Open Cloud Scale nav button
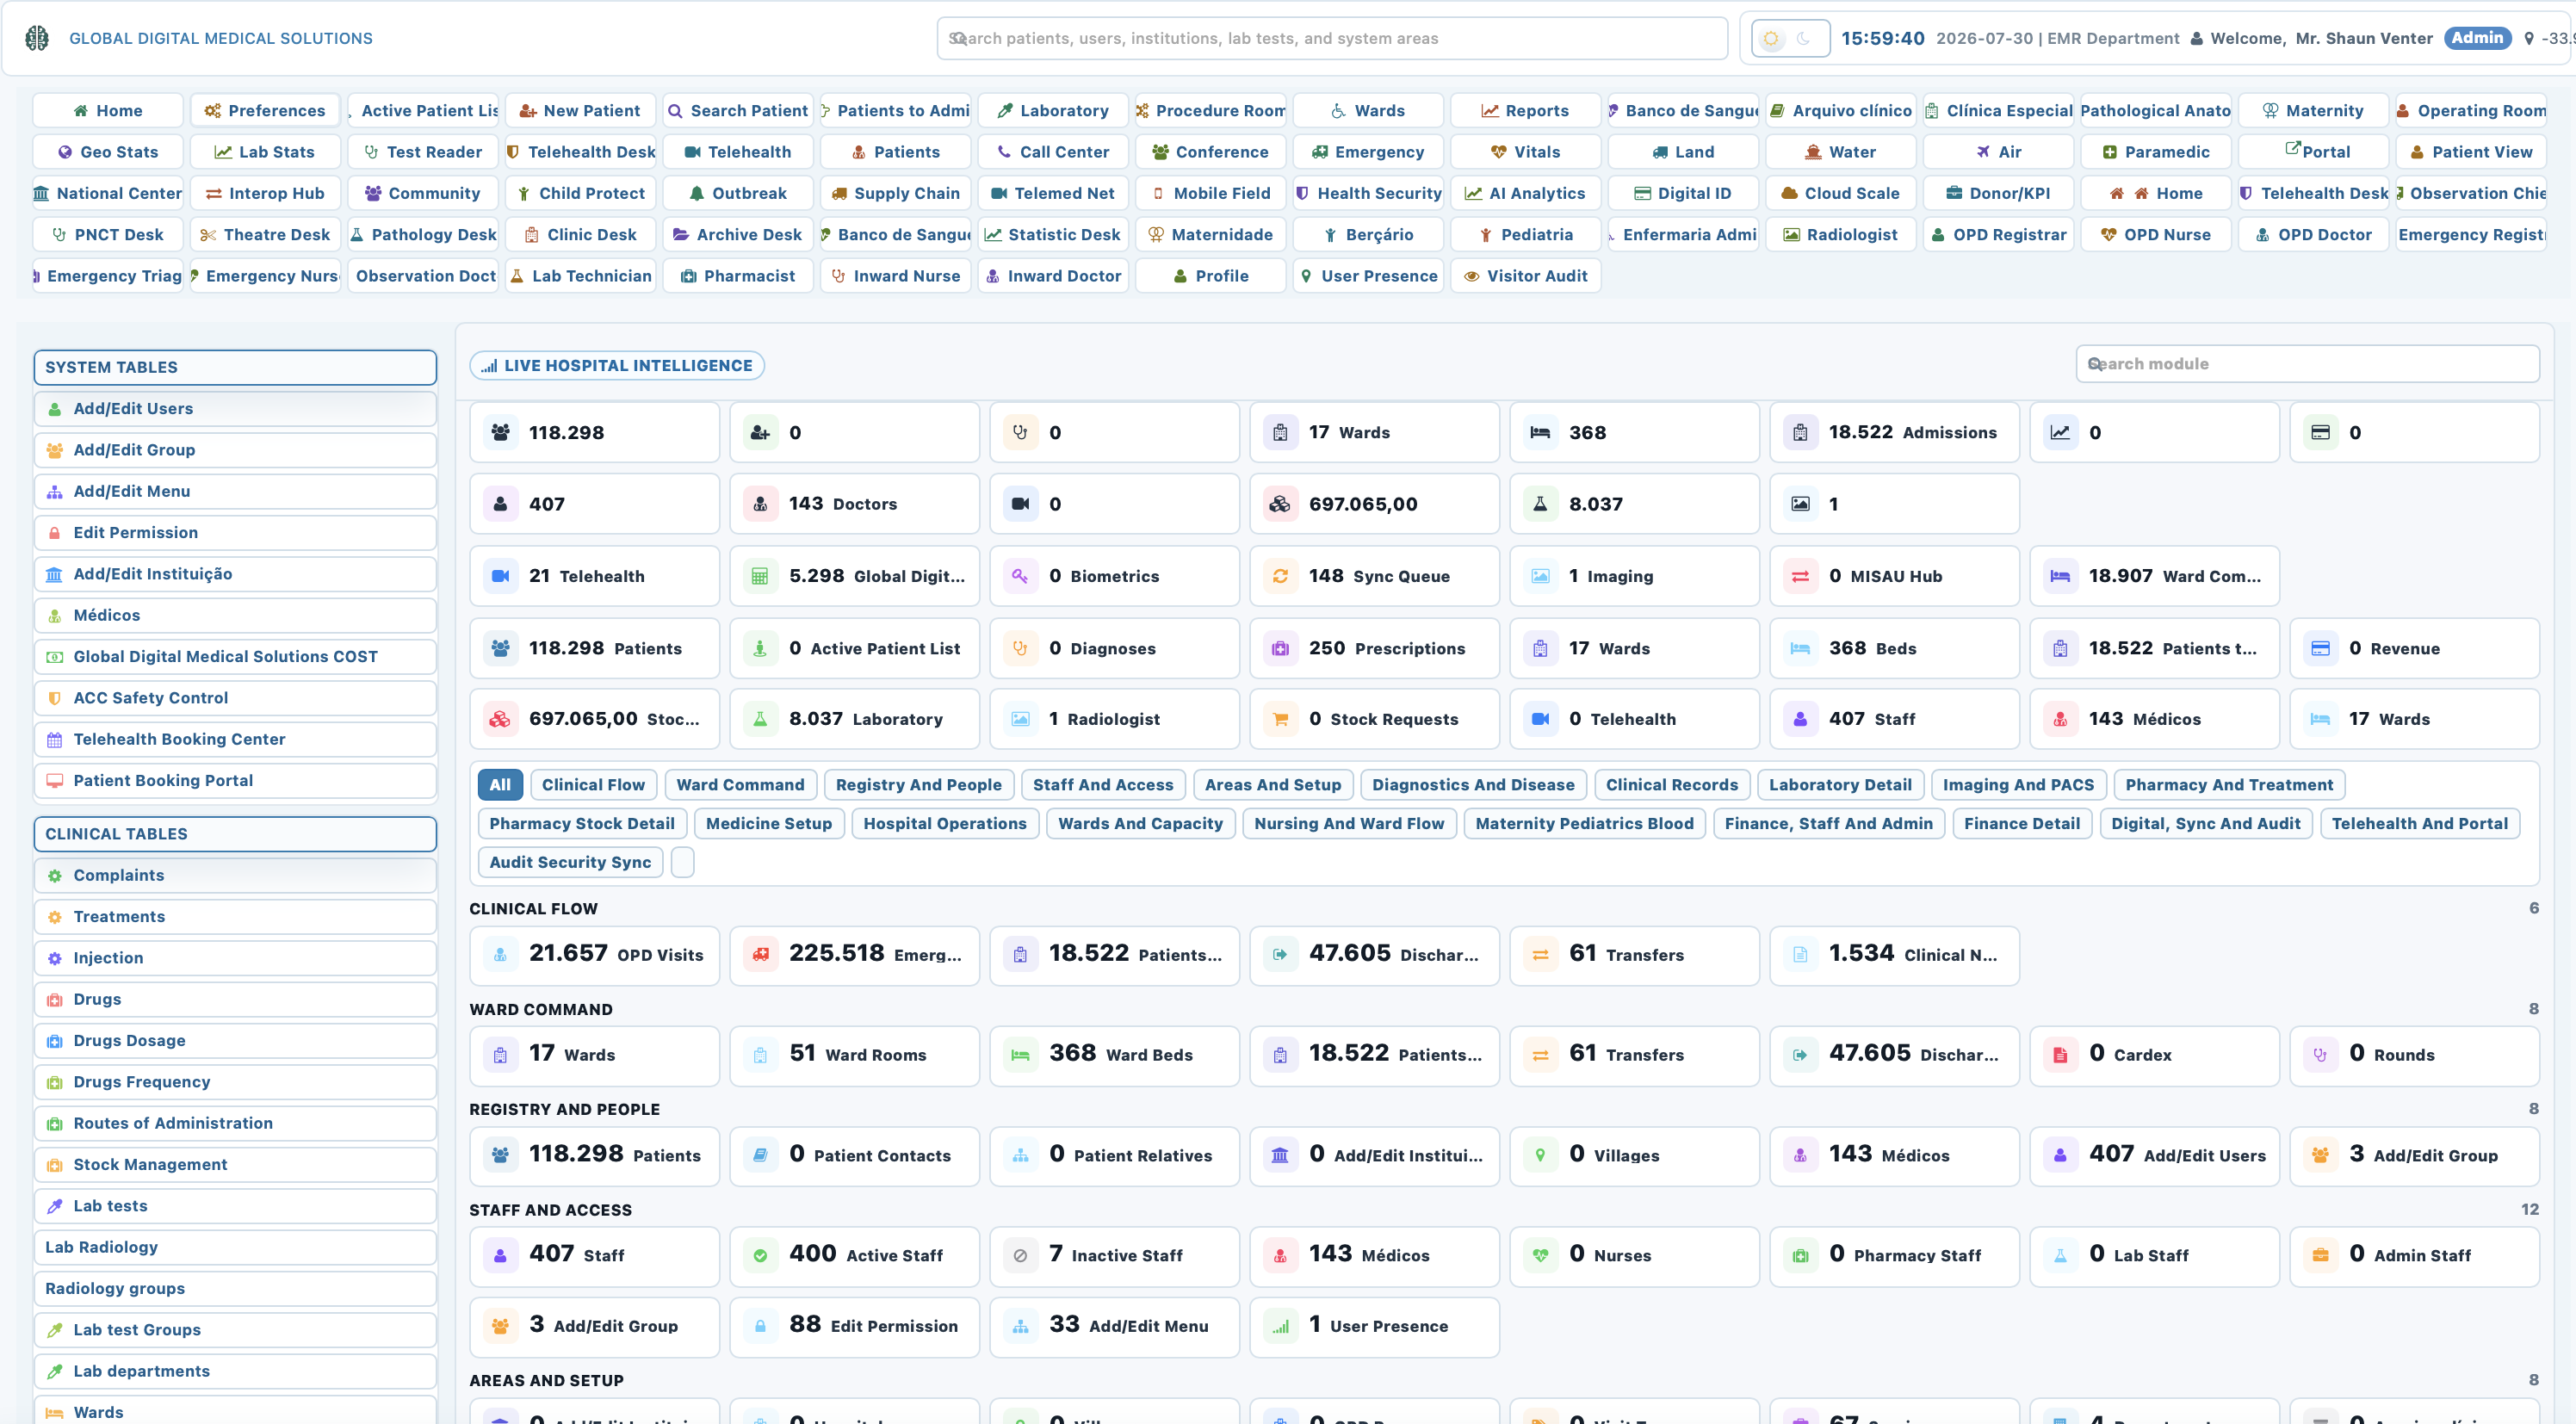 pos(1840,193)
